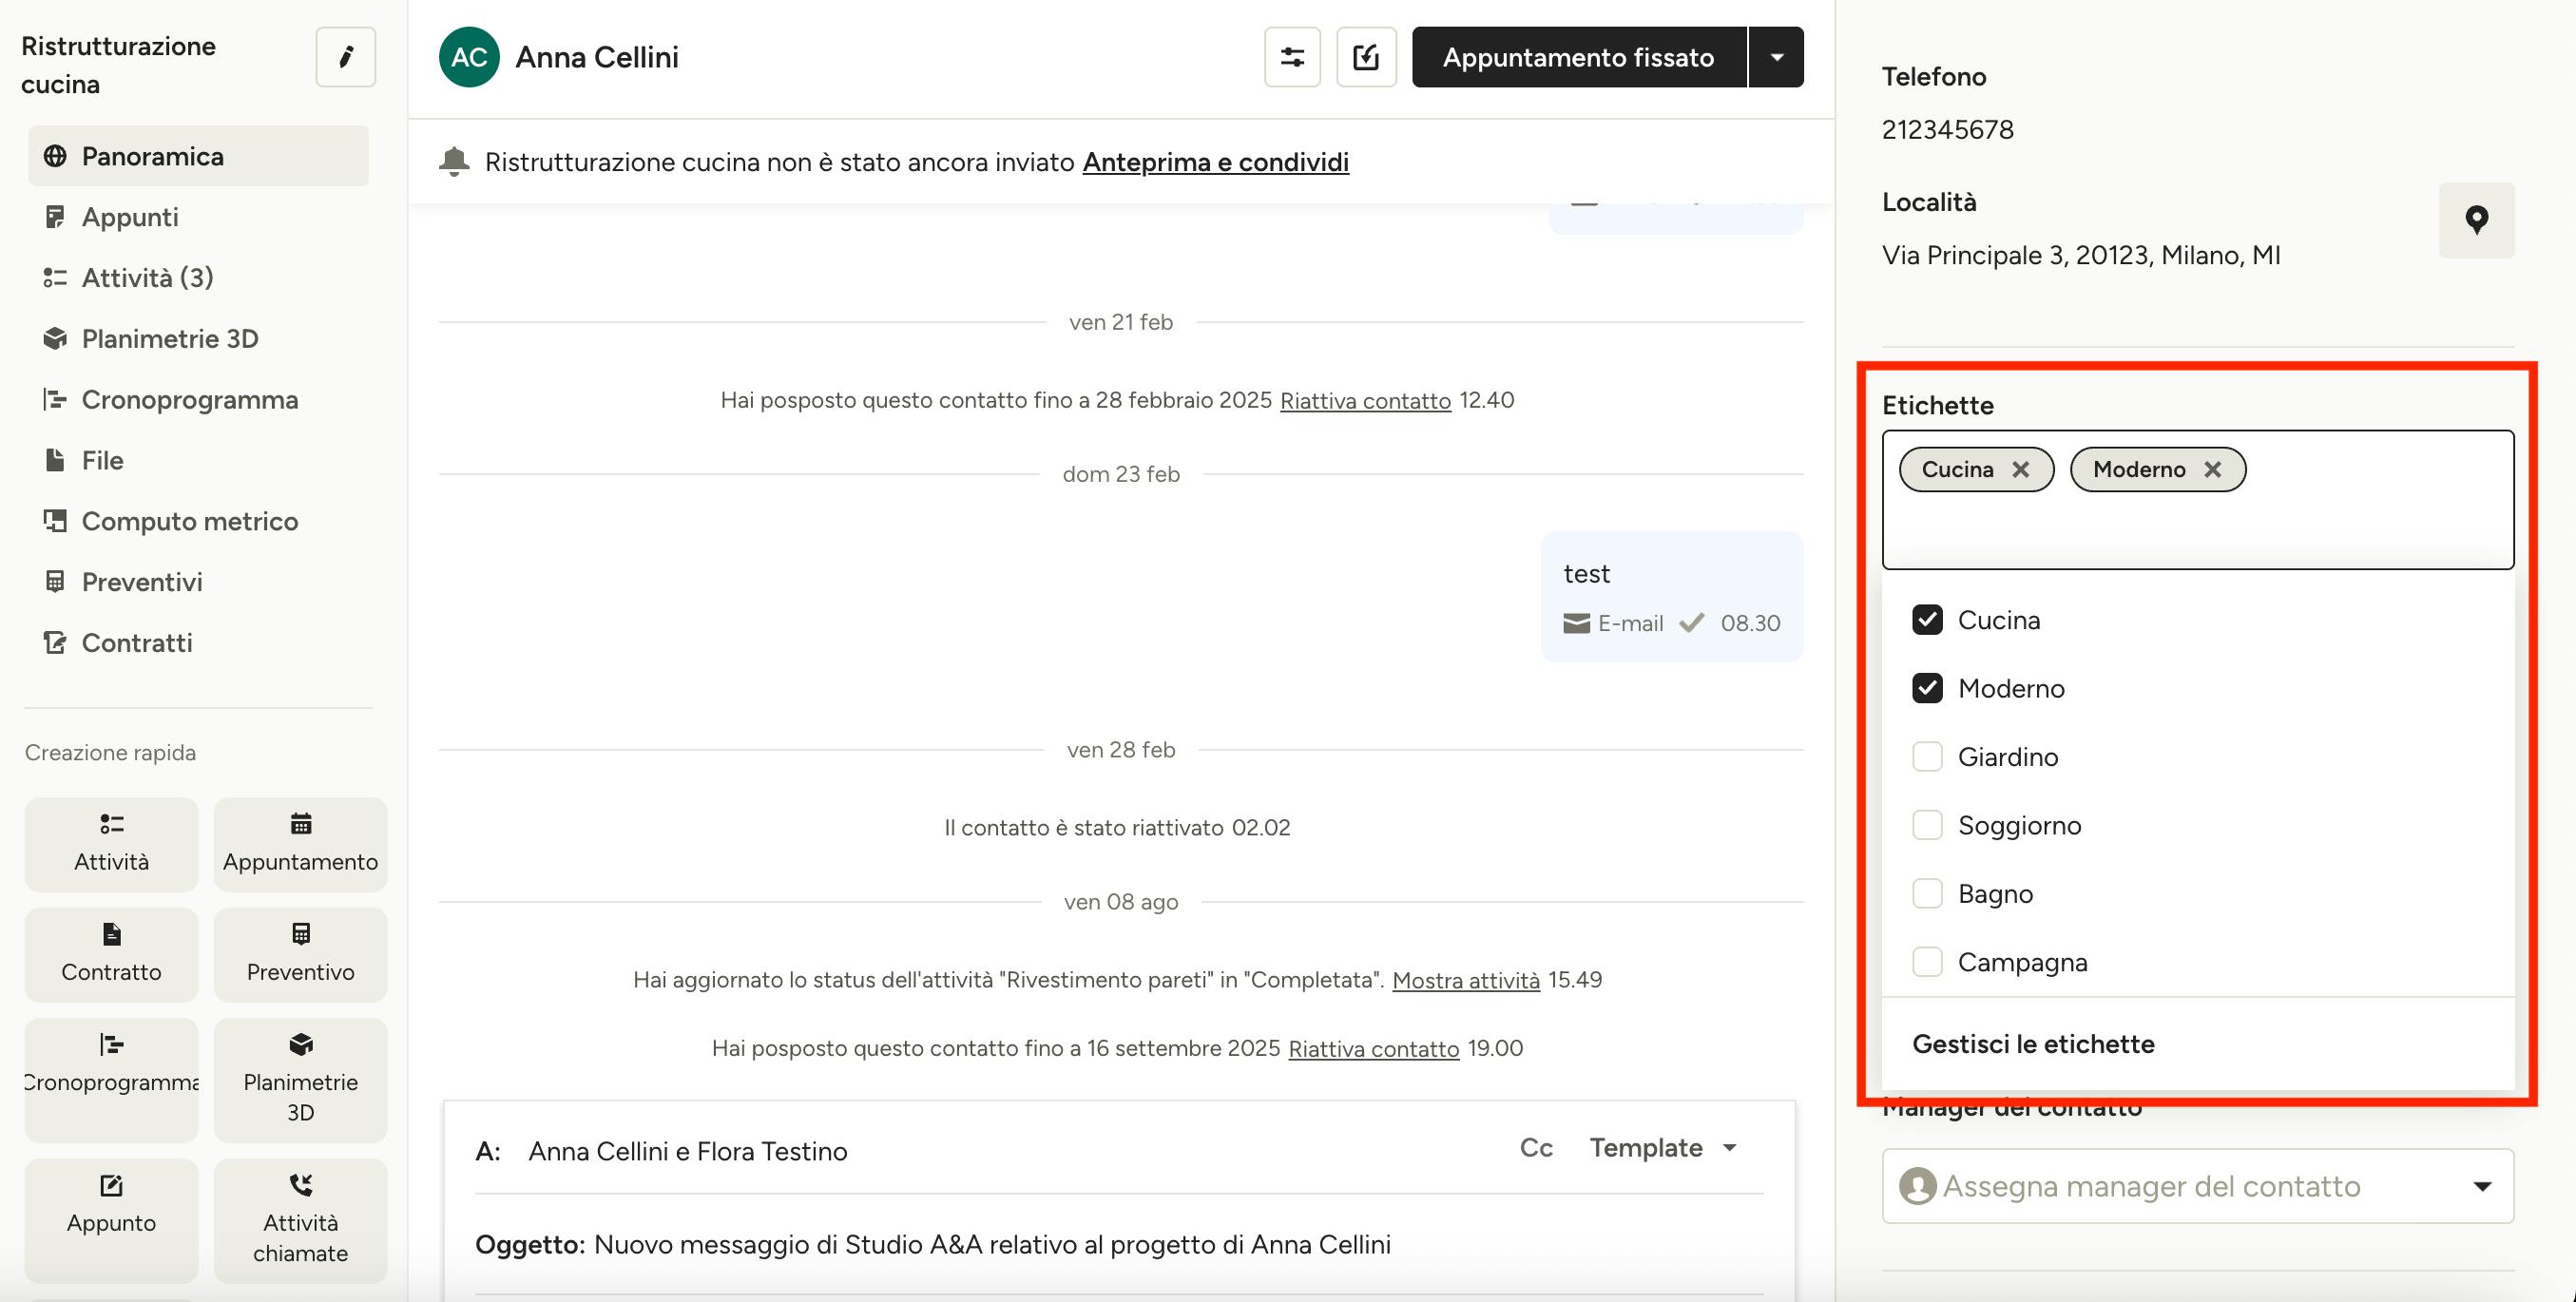The width and height of the screenshot is (2576, 1302).
Task: Check the Campagna label checkbox
Action: click(x=1927, y=962)
